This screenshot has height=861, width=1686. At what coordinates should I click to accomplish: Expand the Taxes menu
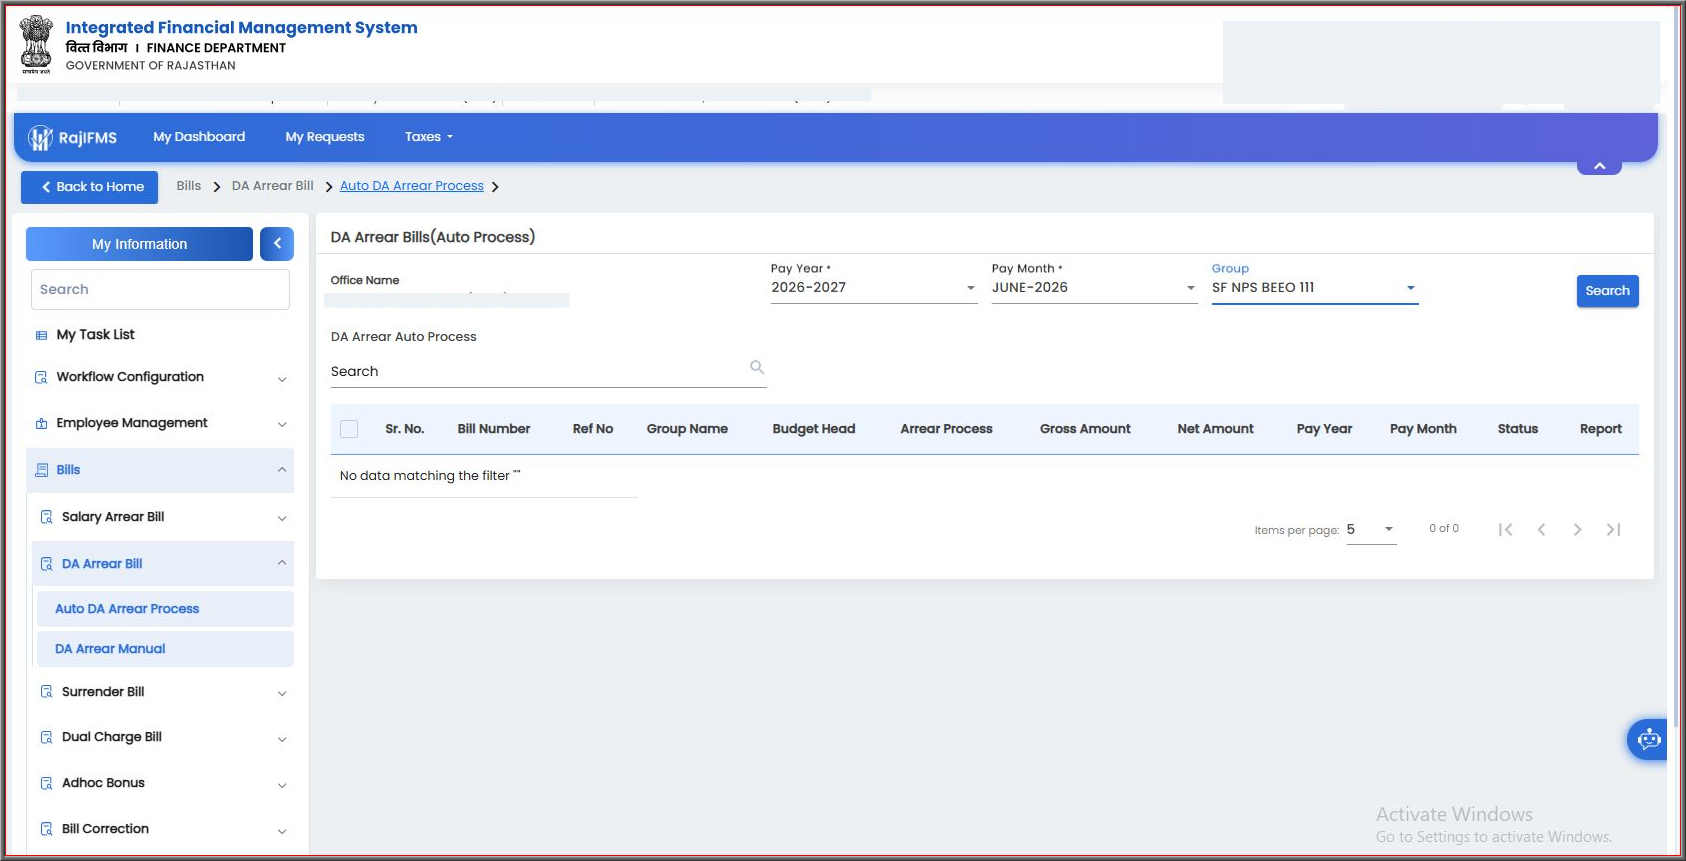429,137
